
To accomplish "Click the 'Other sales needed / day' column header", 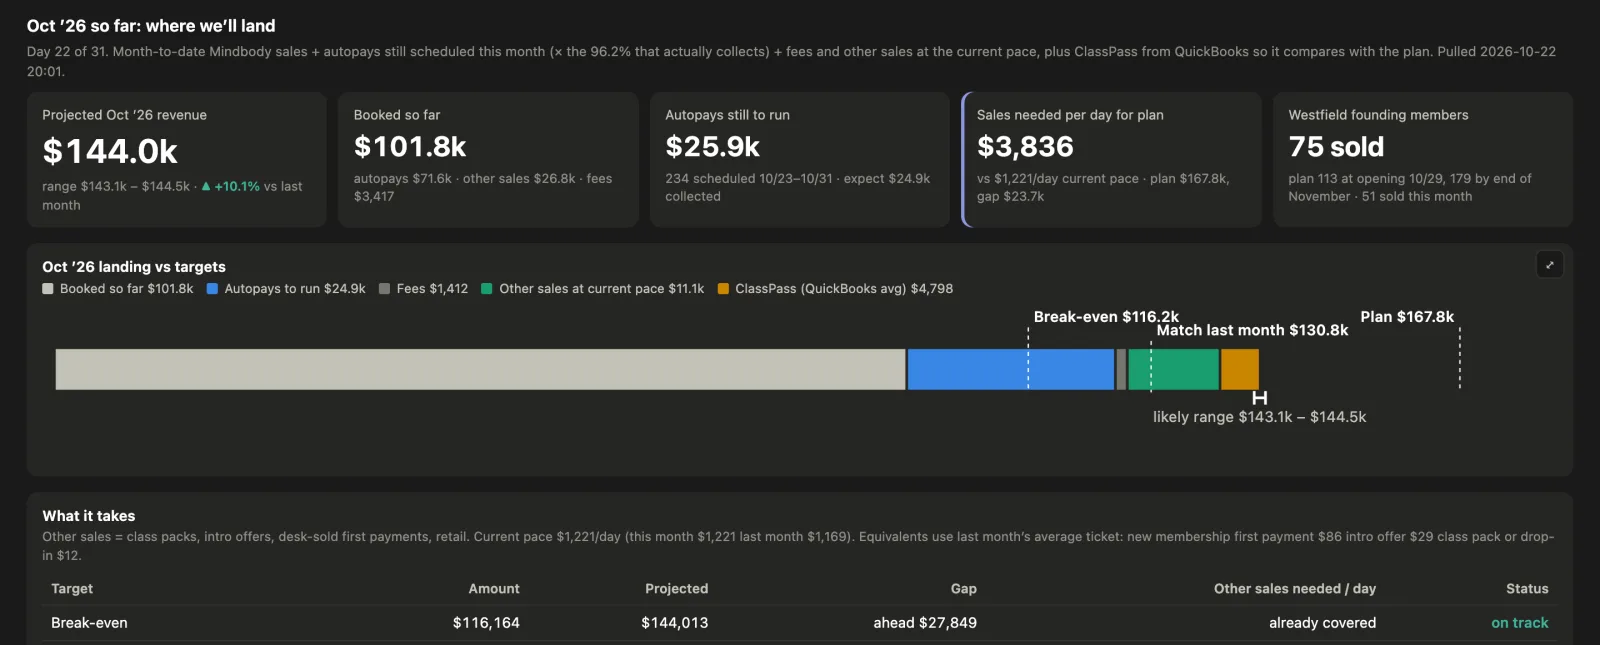I will point(1295,589).
